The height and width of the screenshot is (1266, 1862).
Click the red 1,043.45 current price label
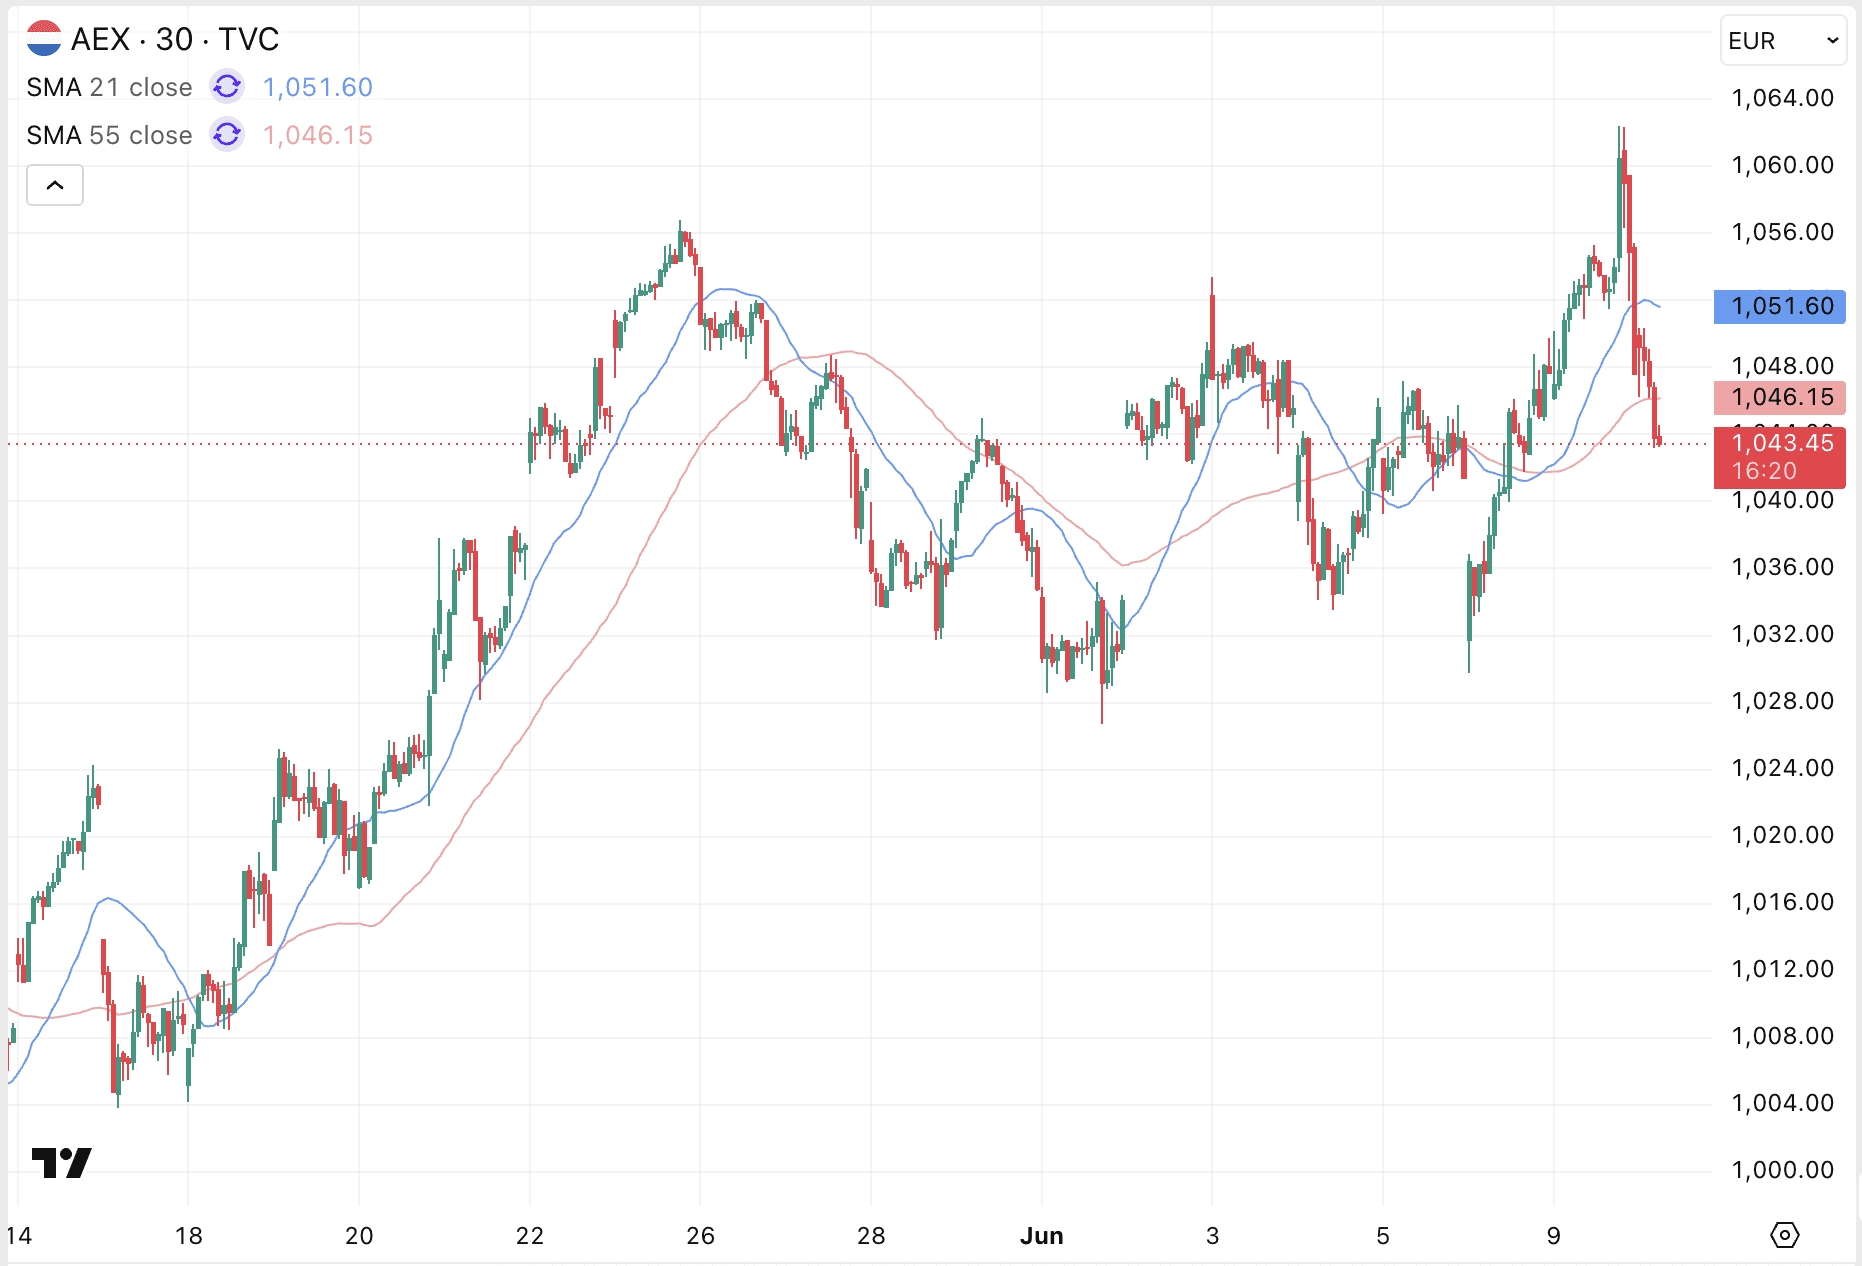[x=1780, y=457]
